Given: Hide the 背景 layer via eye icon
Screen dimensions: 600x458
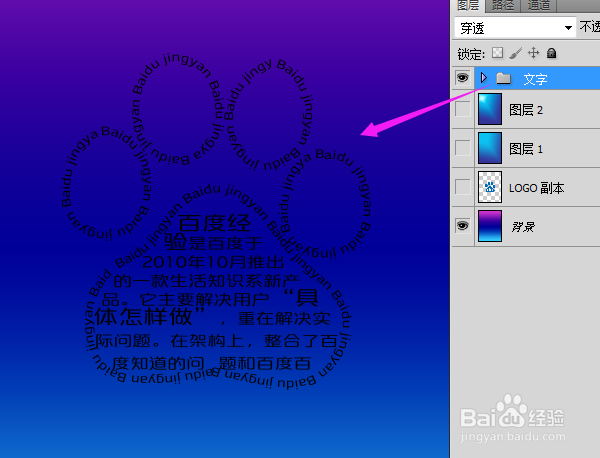Looking at the screenshot, I should coord(463,226).
